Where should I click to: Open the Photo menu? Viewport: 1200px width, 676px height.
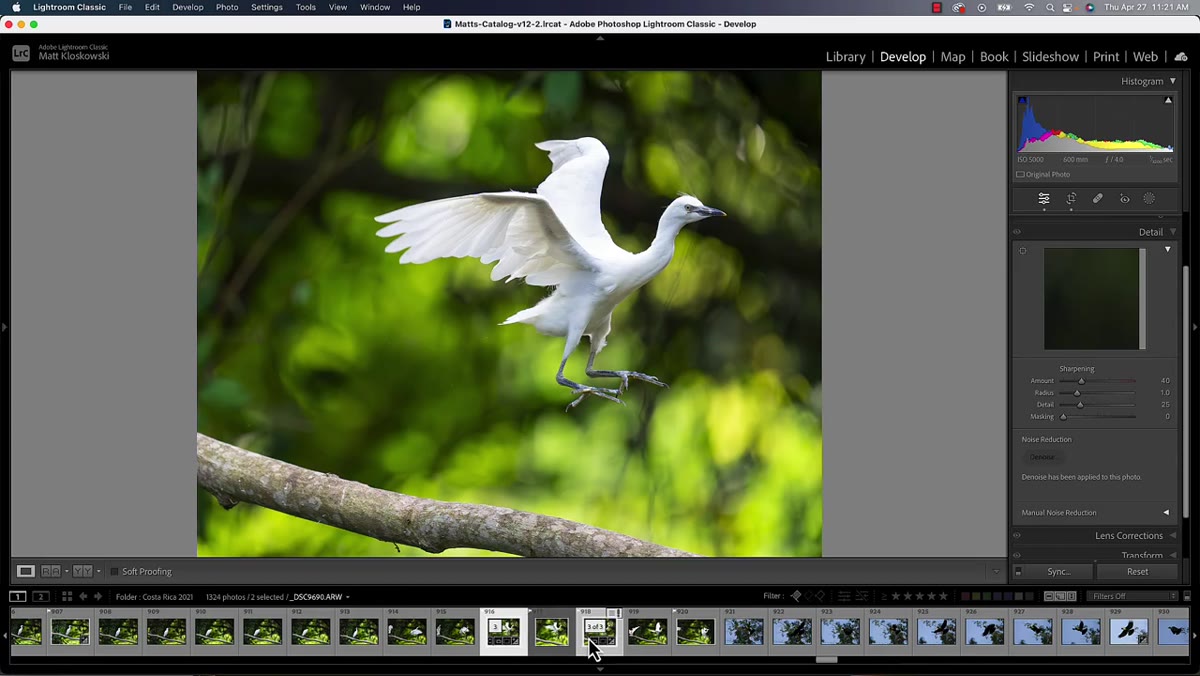(227, 7)
